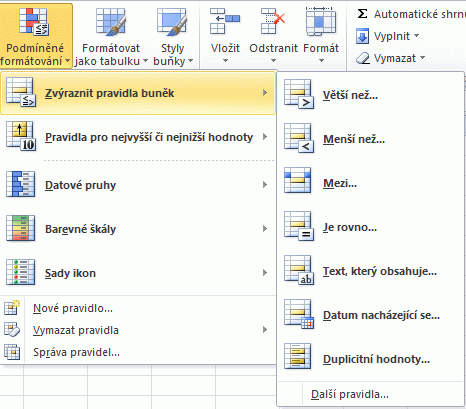Expand the Vymazat pravidla submenu arrow
The width and height of the screenshot is (466, 409).
coord(265,330)
